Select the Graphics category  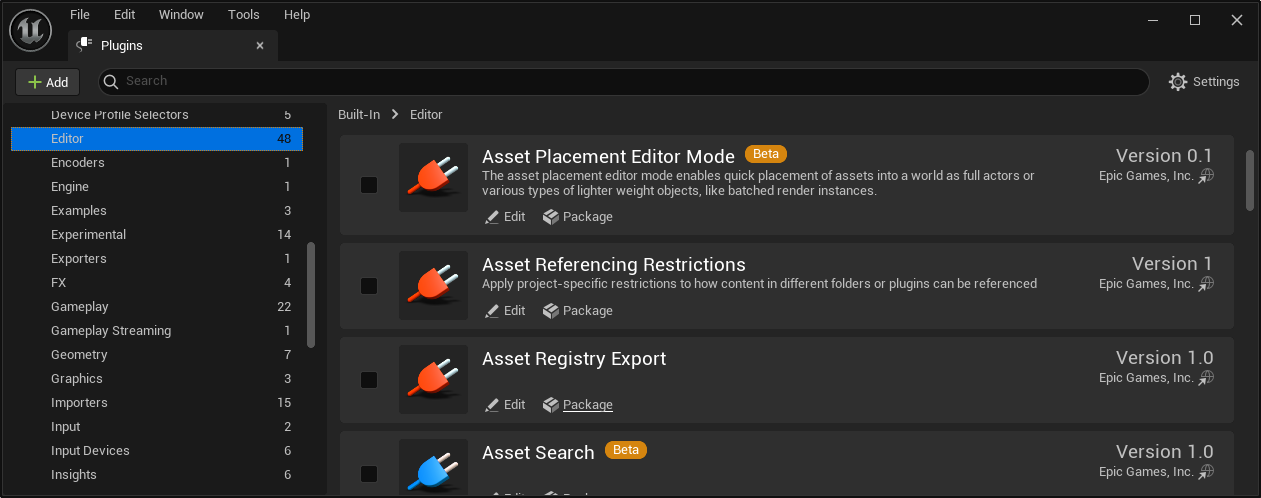(x=157, y=379)
